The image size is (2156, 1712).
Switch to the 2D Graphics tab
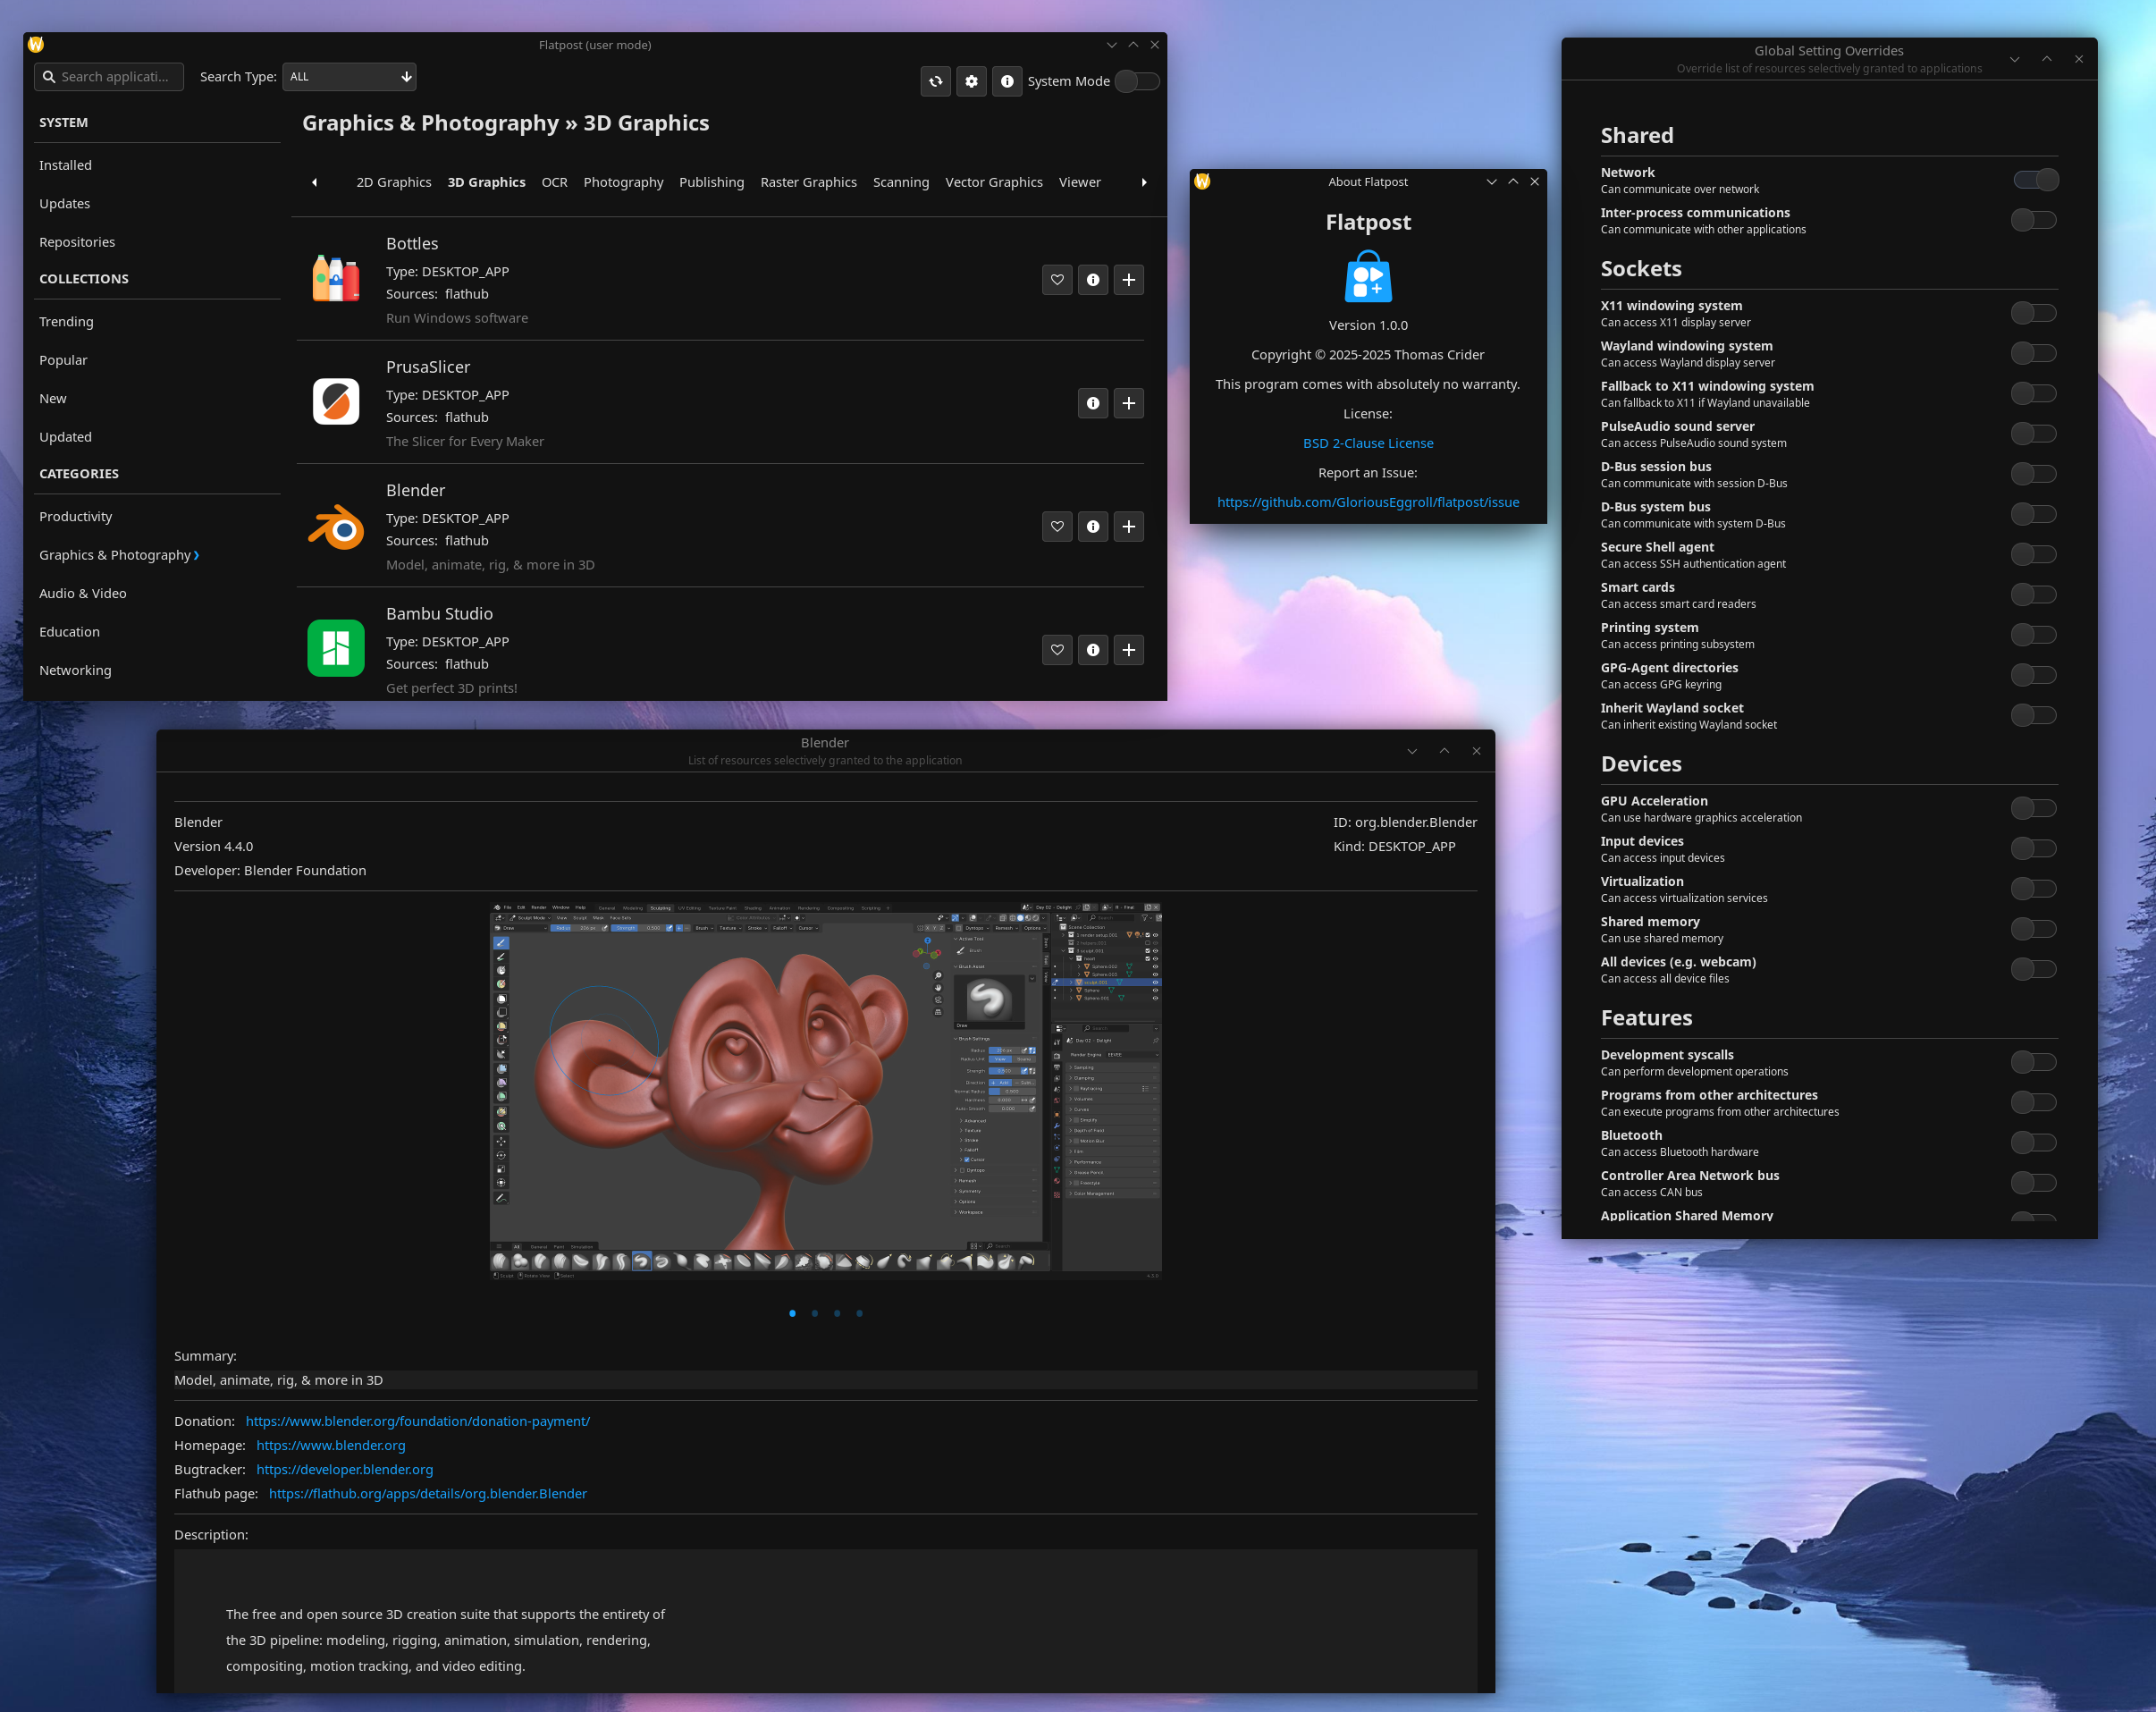pos(393,182)
